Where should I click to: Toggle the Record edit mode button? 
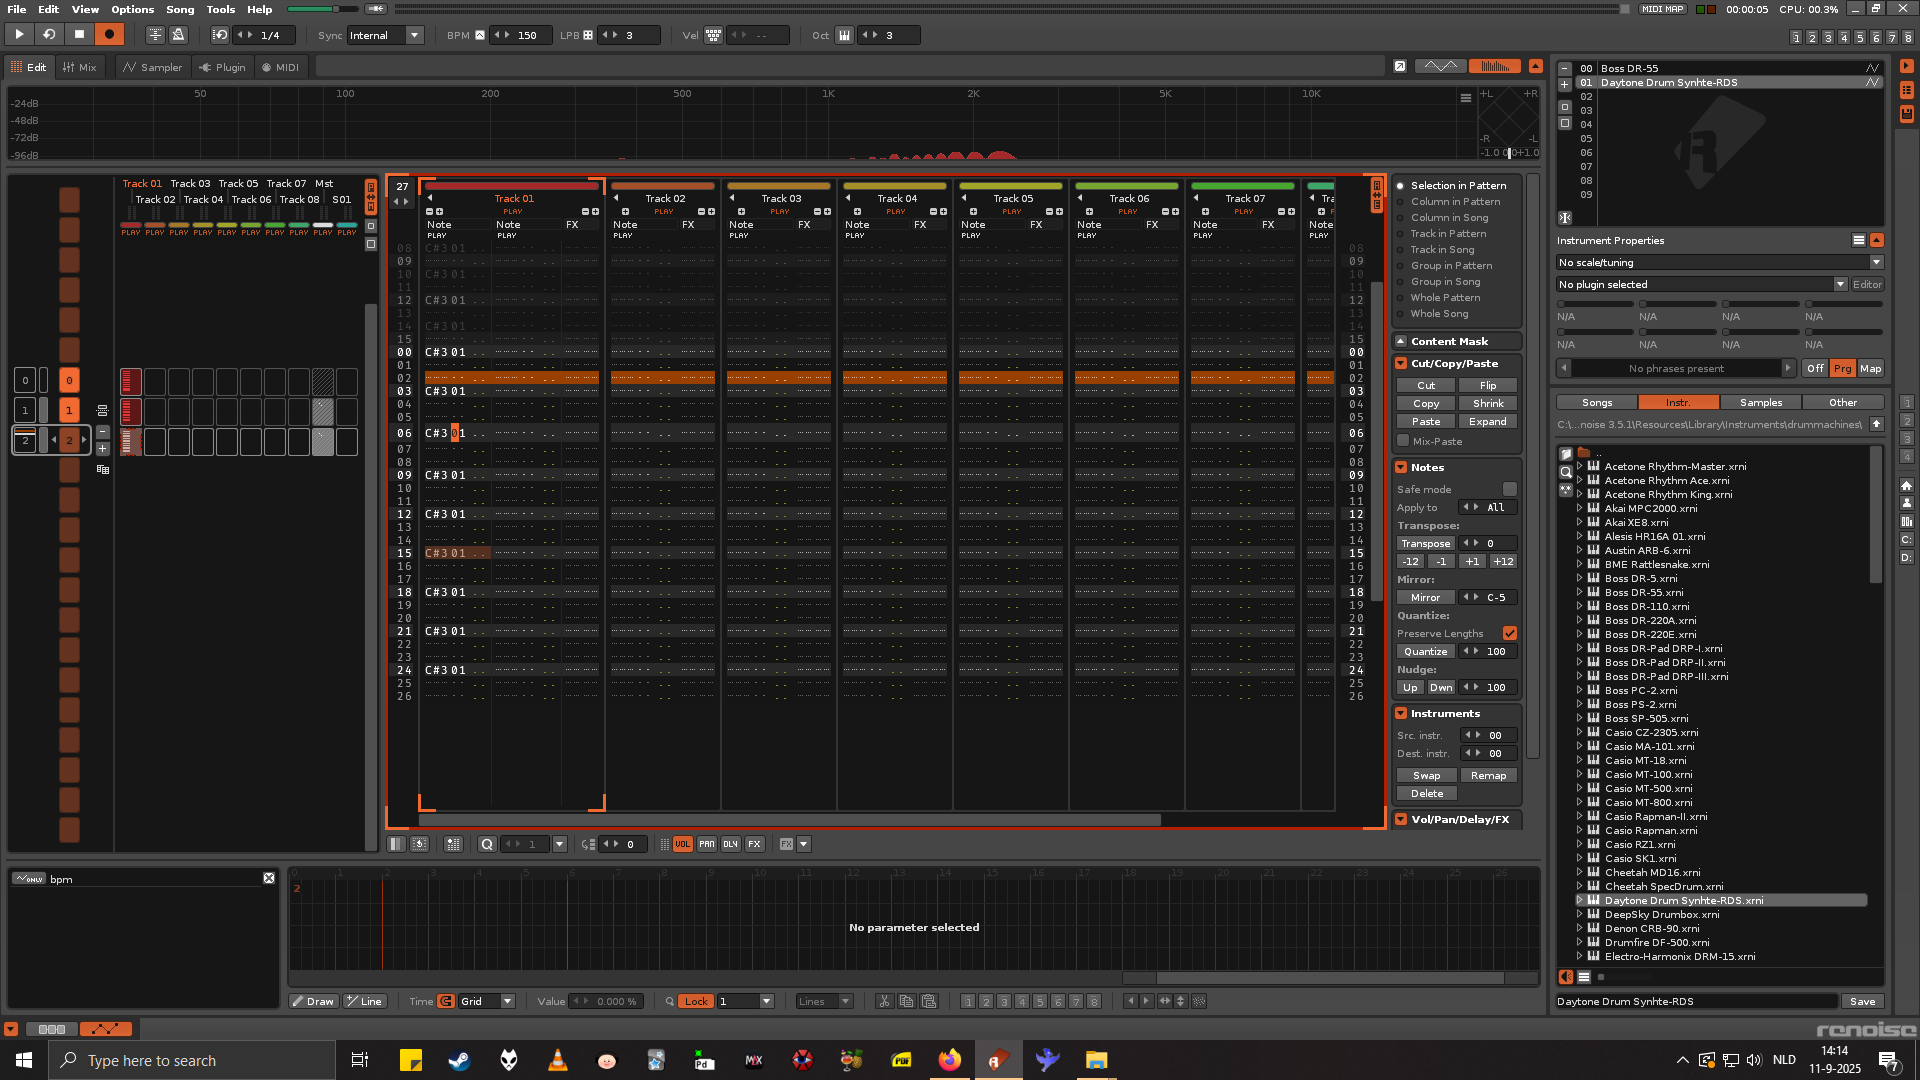[109, 35]
